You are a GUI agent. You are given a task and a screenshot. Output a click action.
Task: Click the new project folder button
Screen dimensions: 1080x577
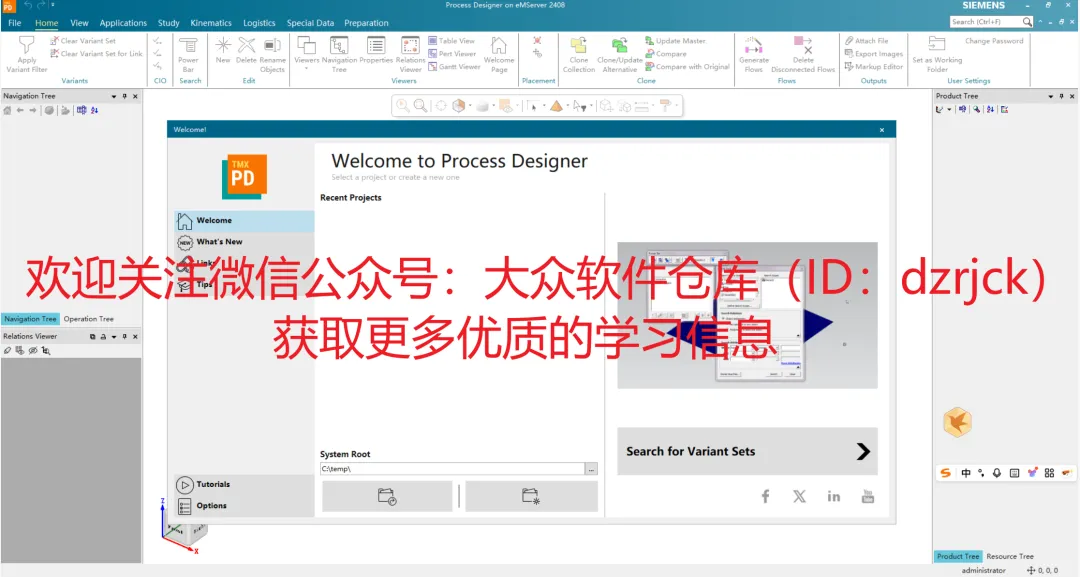(x=531, y=496)
